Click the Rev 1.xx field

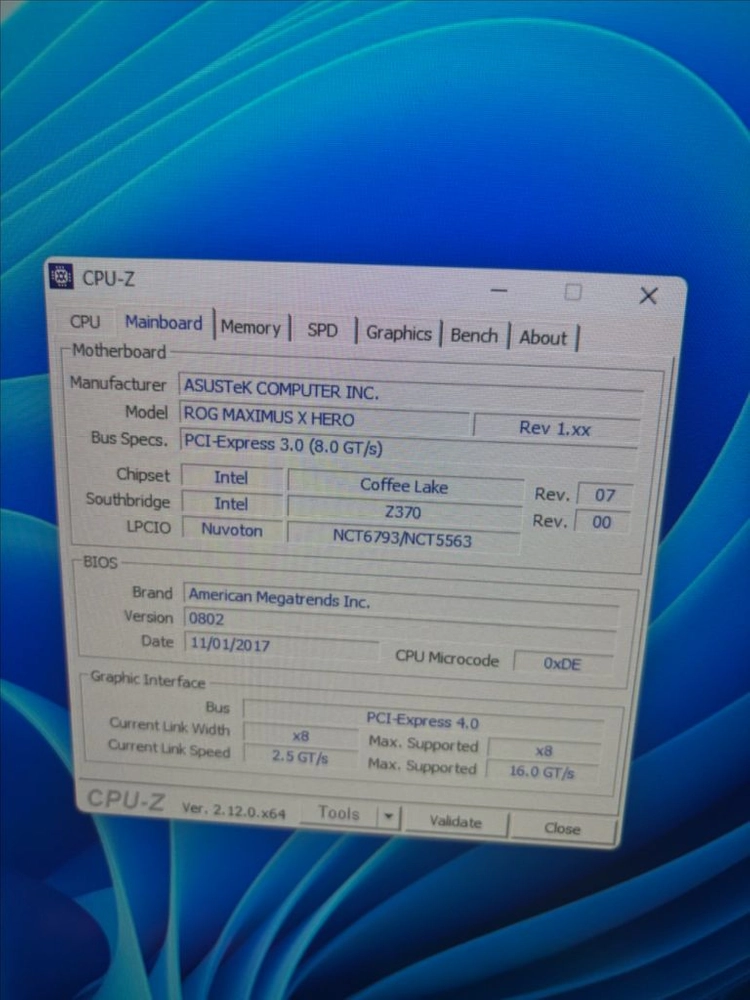pyautogui.click(x=555, y=428)
